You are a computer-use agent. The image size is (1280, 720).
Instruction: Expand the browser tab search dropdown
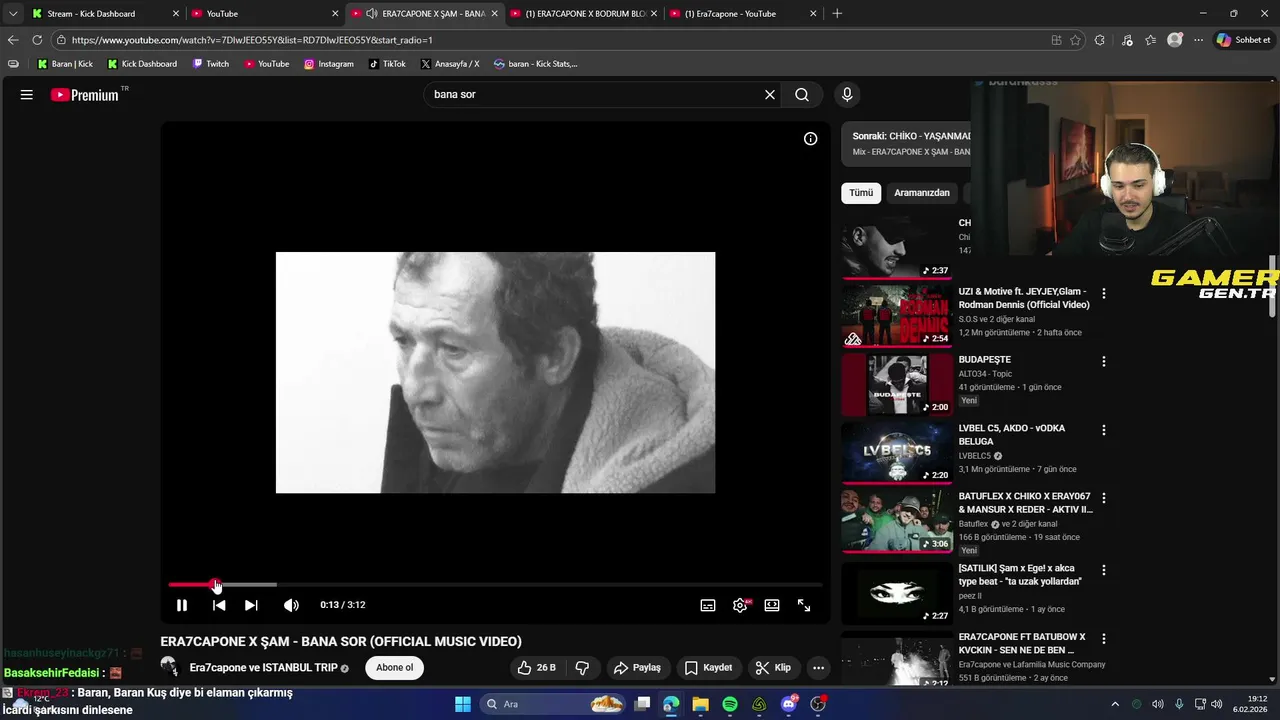click(x=13, y=14)
